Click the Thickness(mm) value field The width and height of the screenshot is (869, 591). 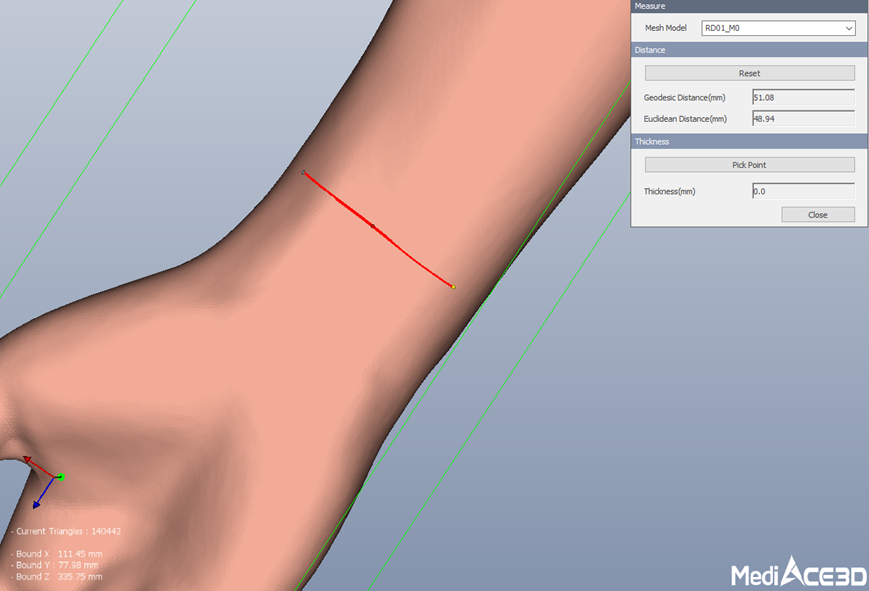point(803,191)
